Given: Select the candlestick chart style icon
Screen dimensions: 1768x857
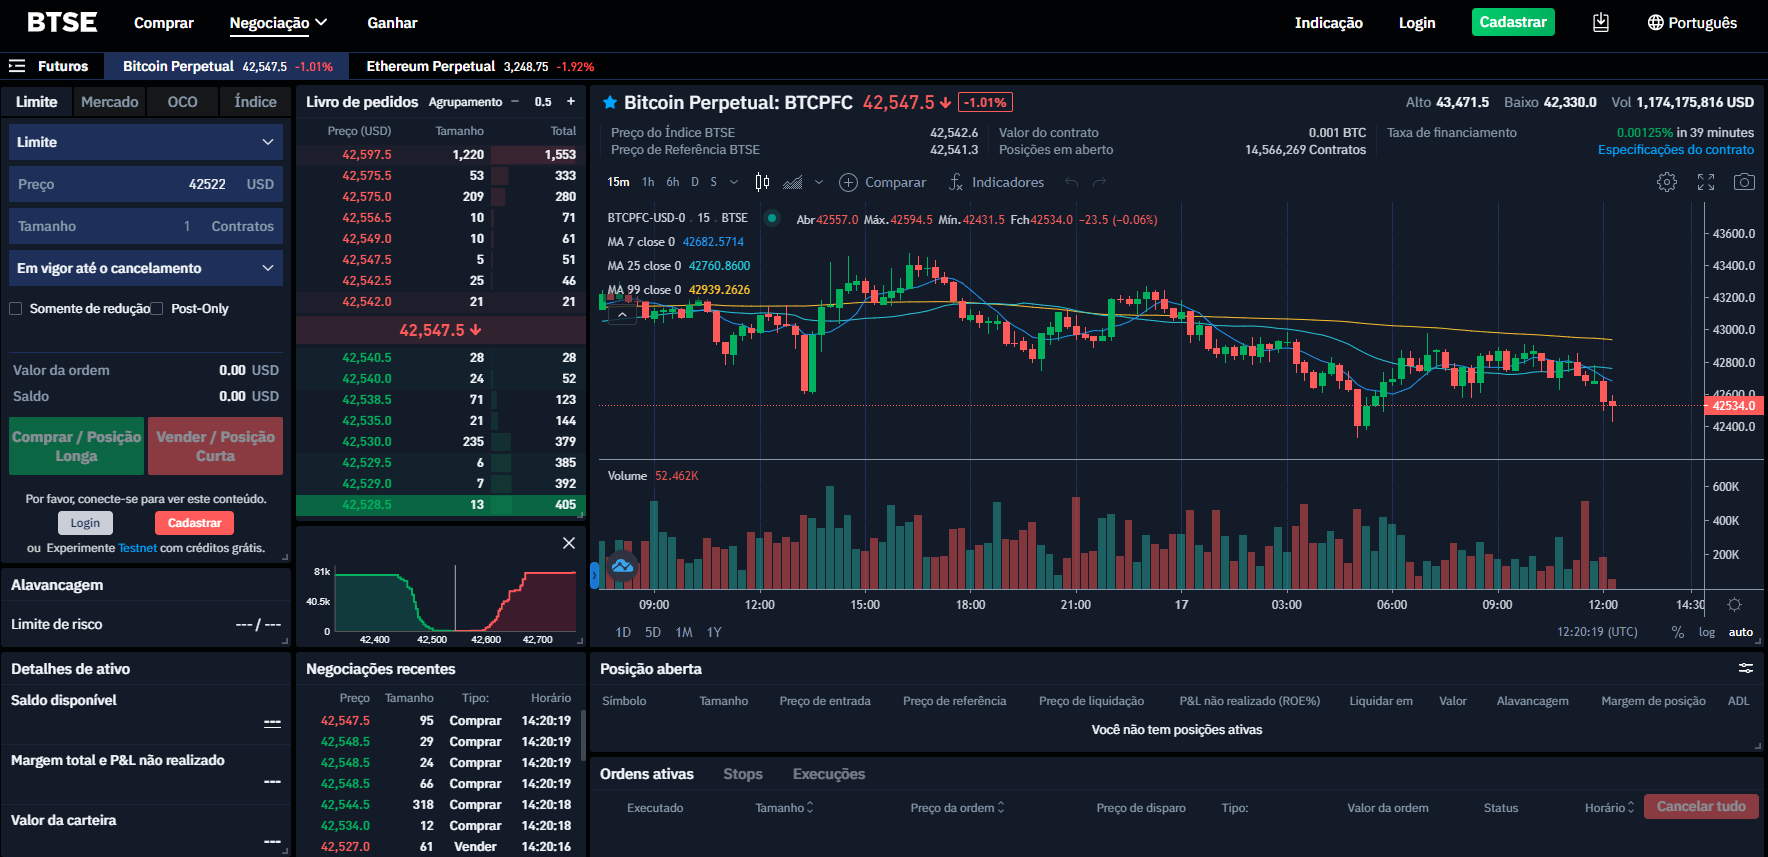Looking at the screenshot, I should point(762,182).
